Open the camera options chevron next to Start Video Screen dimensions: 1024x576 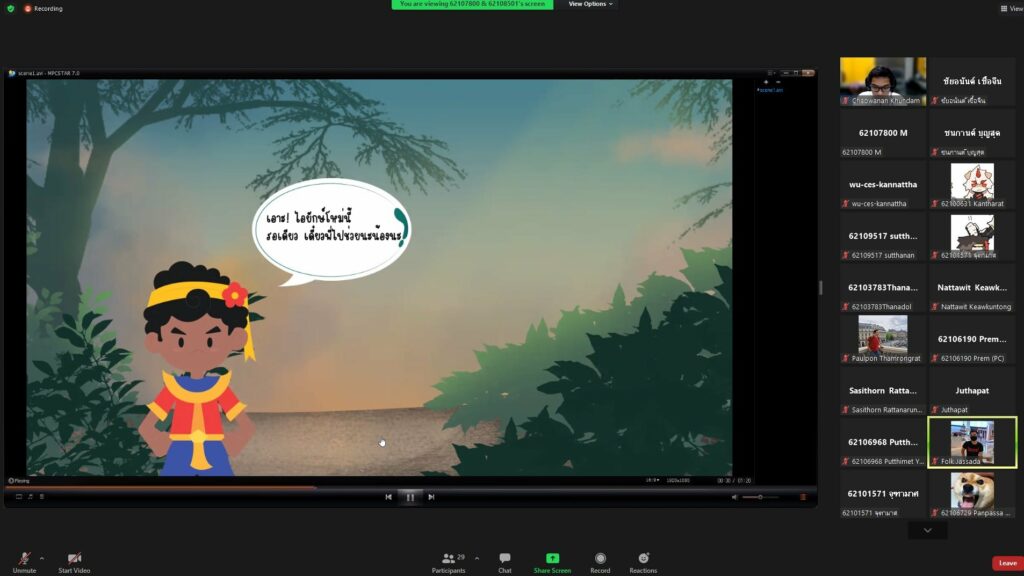pyautogui.click(x=92, y=555)
